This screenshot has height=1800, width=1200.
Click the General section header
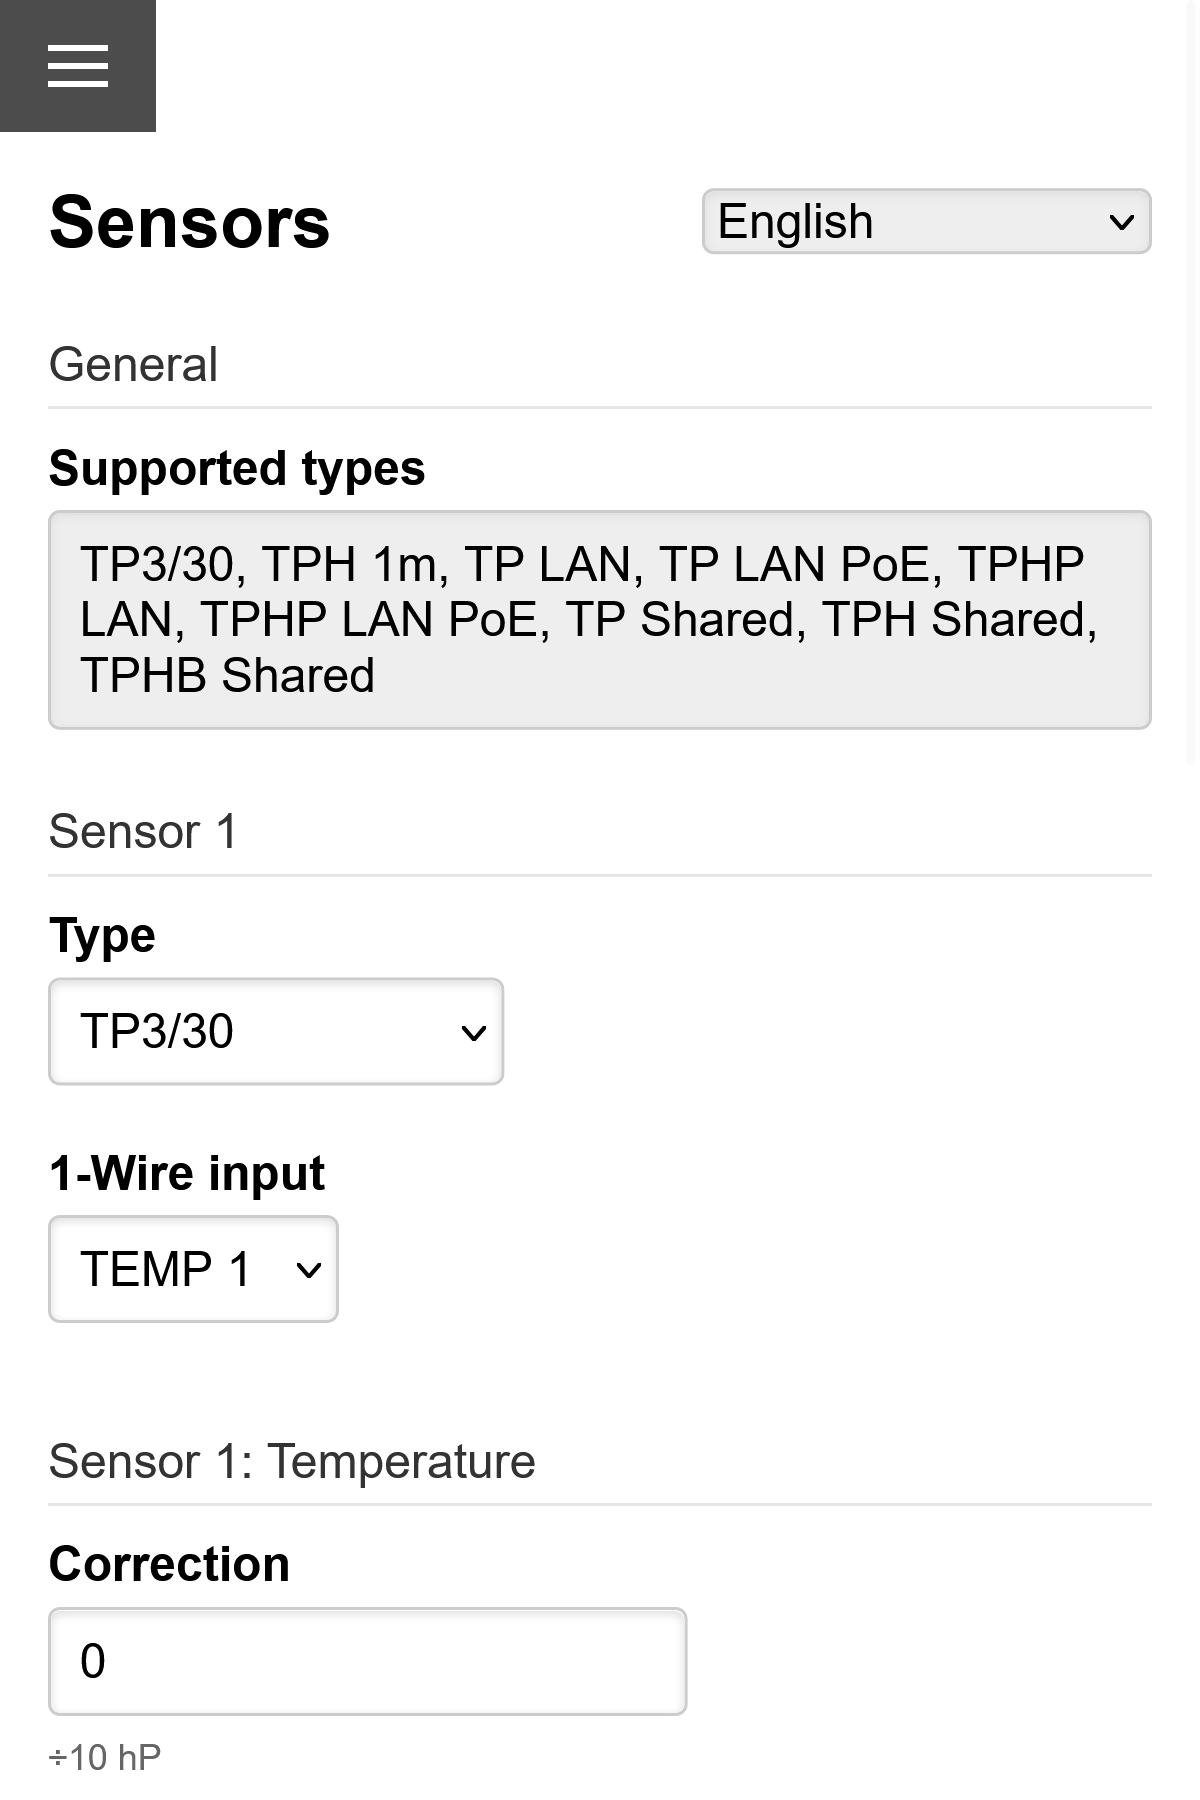coord(134,364)
